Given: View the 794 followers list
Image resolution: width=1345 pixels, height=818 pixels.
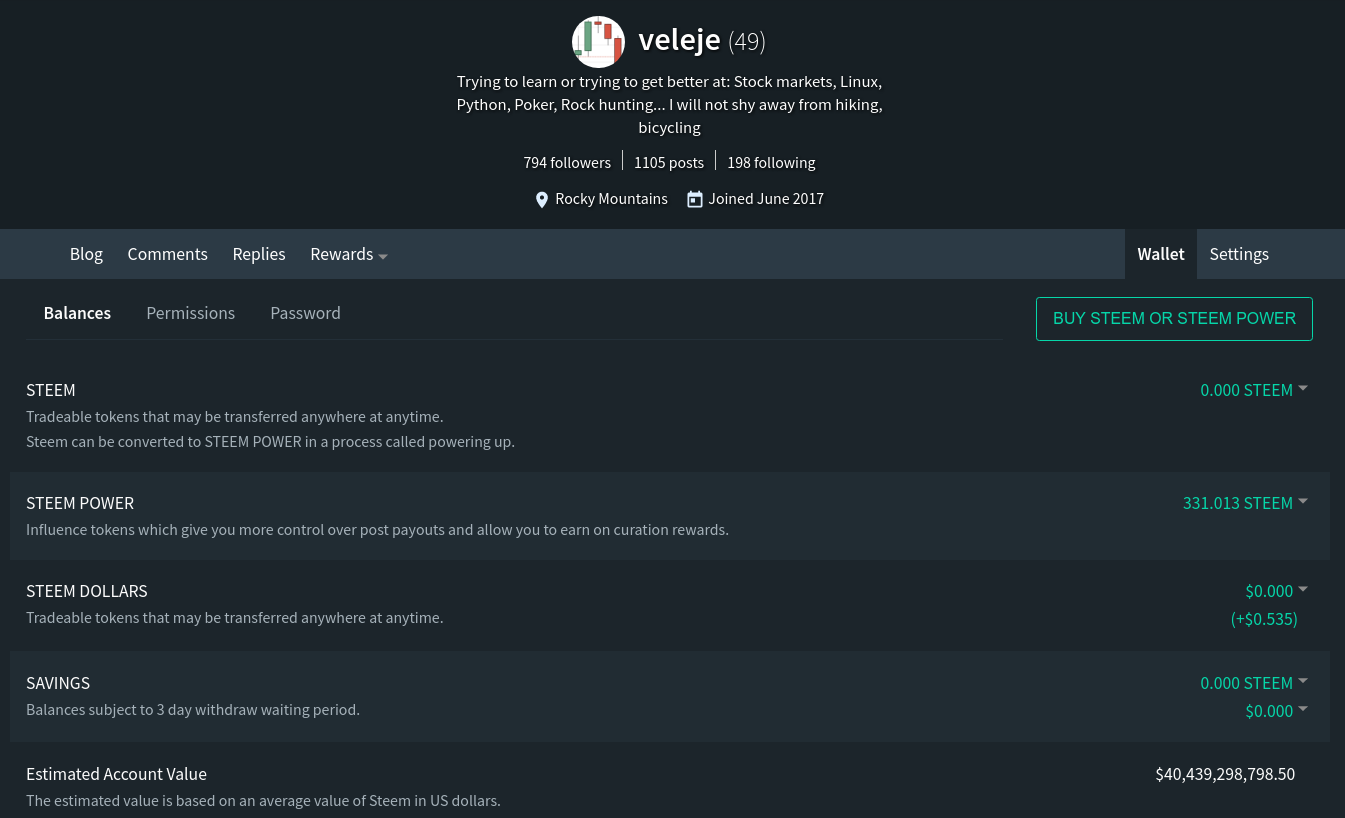Looking at the screenshot, I should point(567,162).
